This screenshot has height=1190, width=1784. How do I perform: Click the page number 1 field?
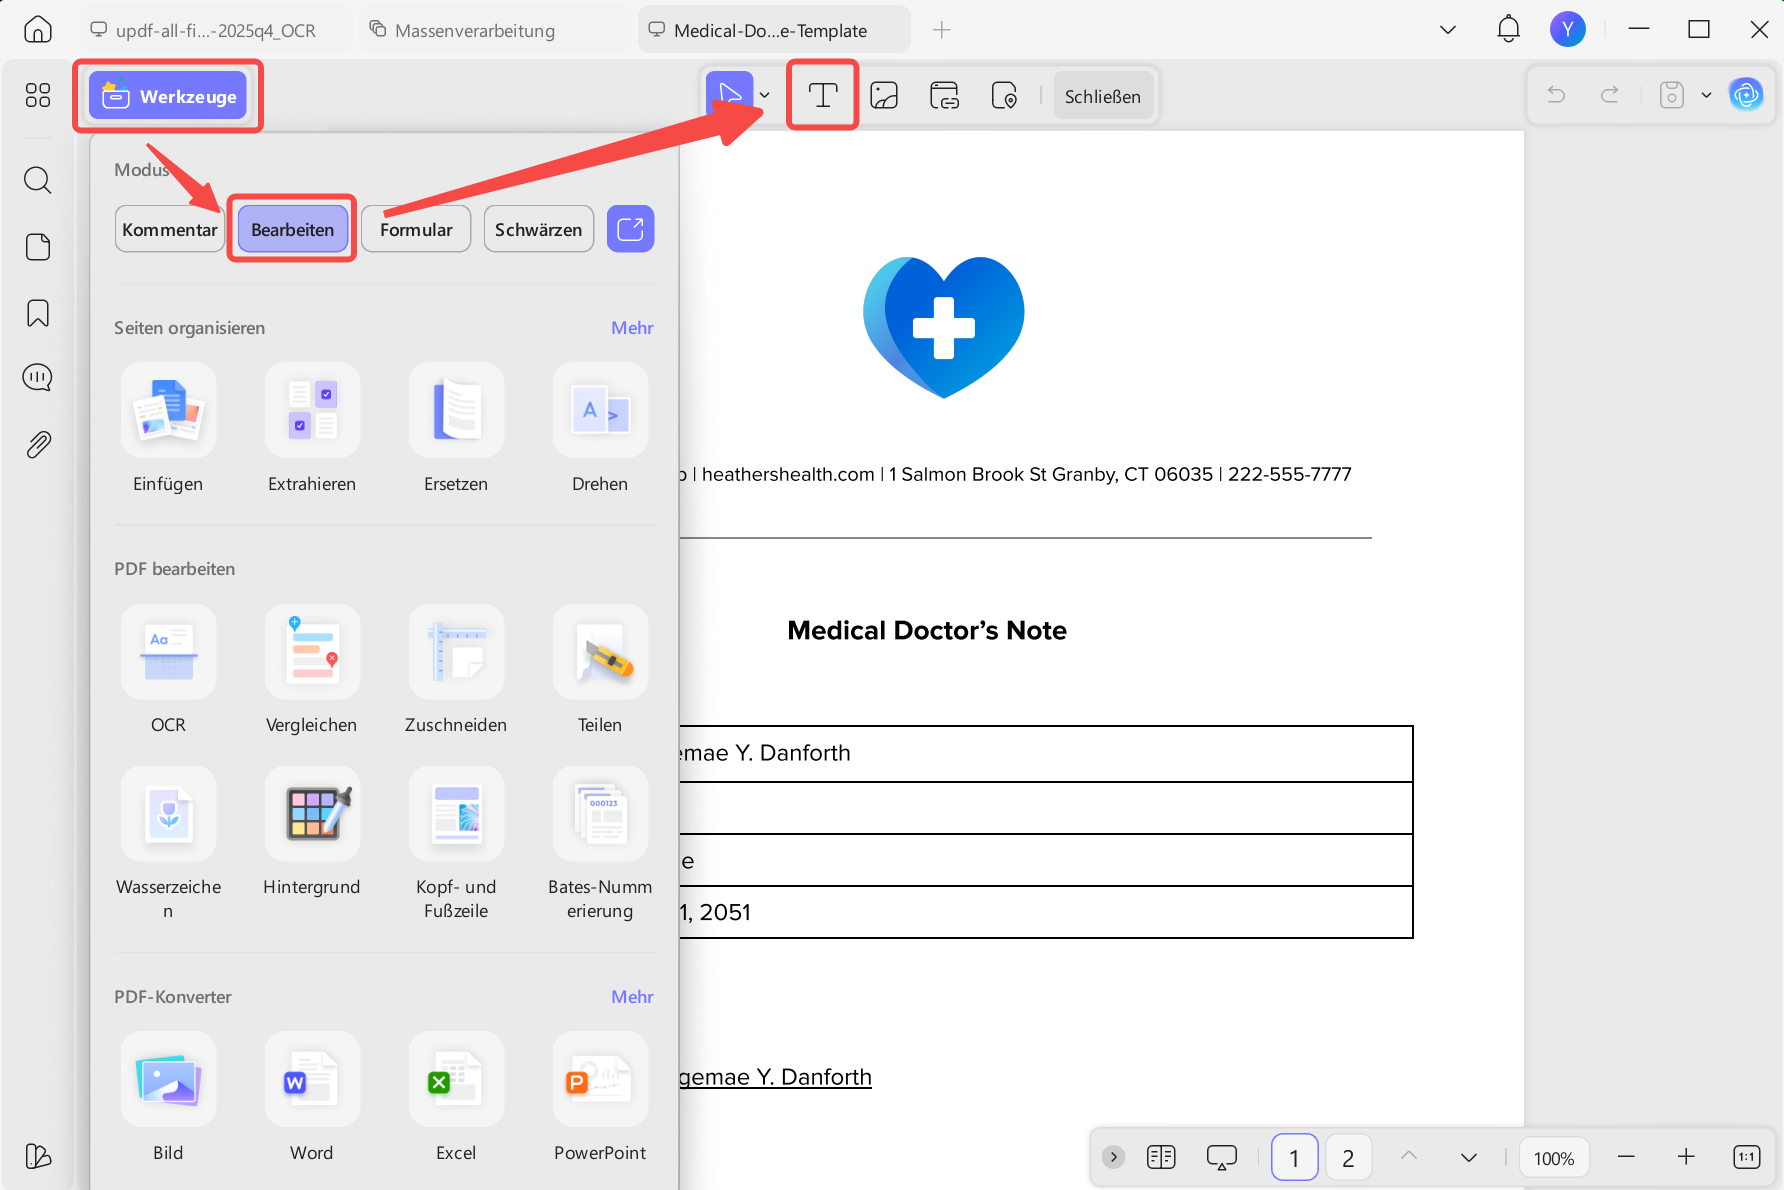pyautogui.click(x=1294, y=1158)
